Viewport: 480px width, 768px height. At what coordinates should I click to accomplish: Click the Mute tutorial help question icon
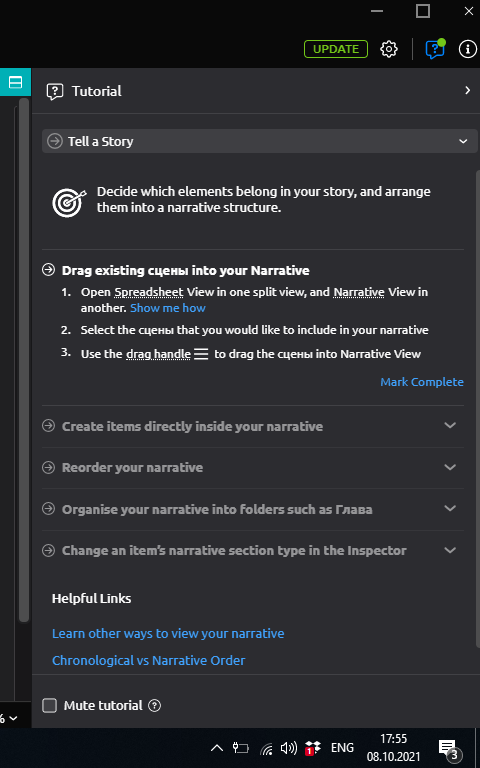154,705
